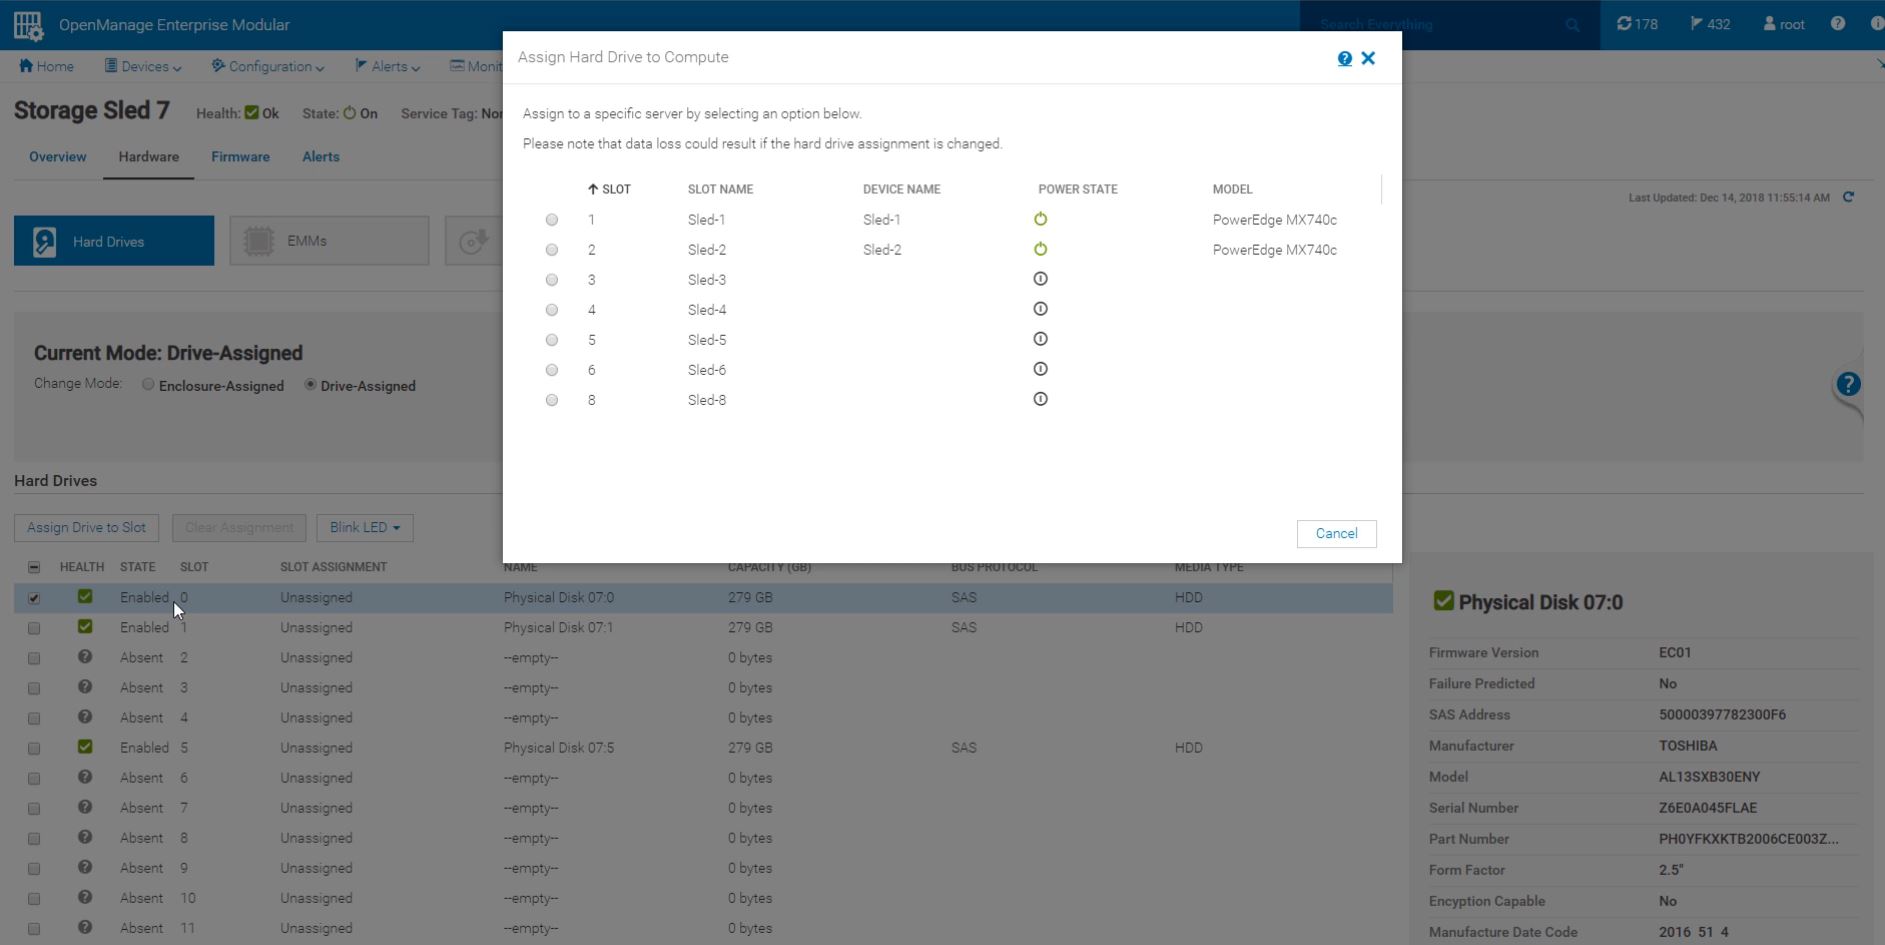1885x945 pixels.
Task: Click the Clear Assignment button
Action: 239,528
